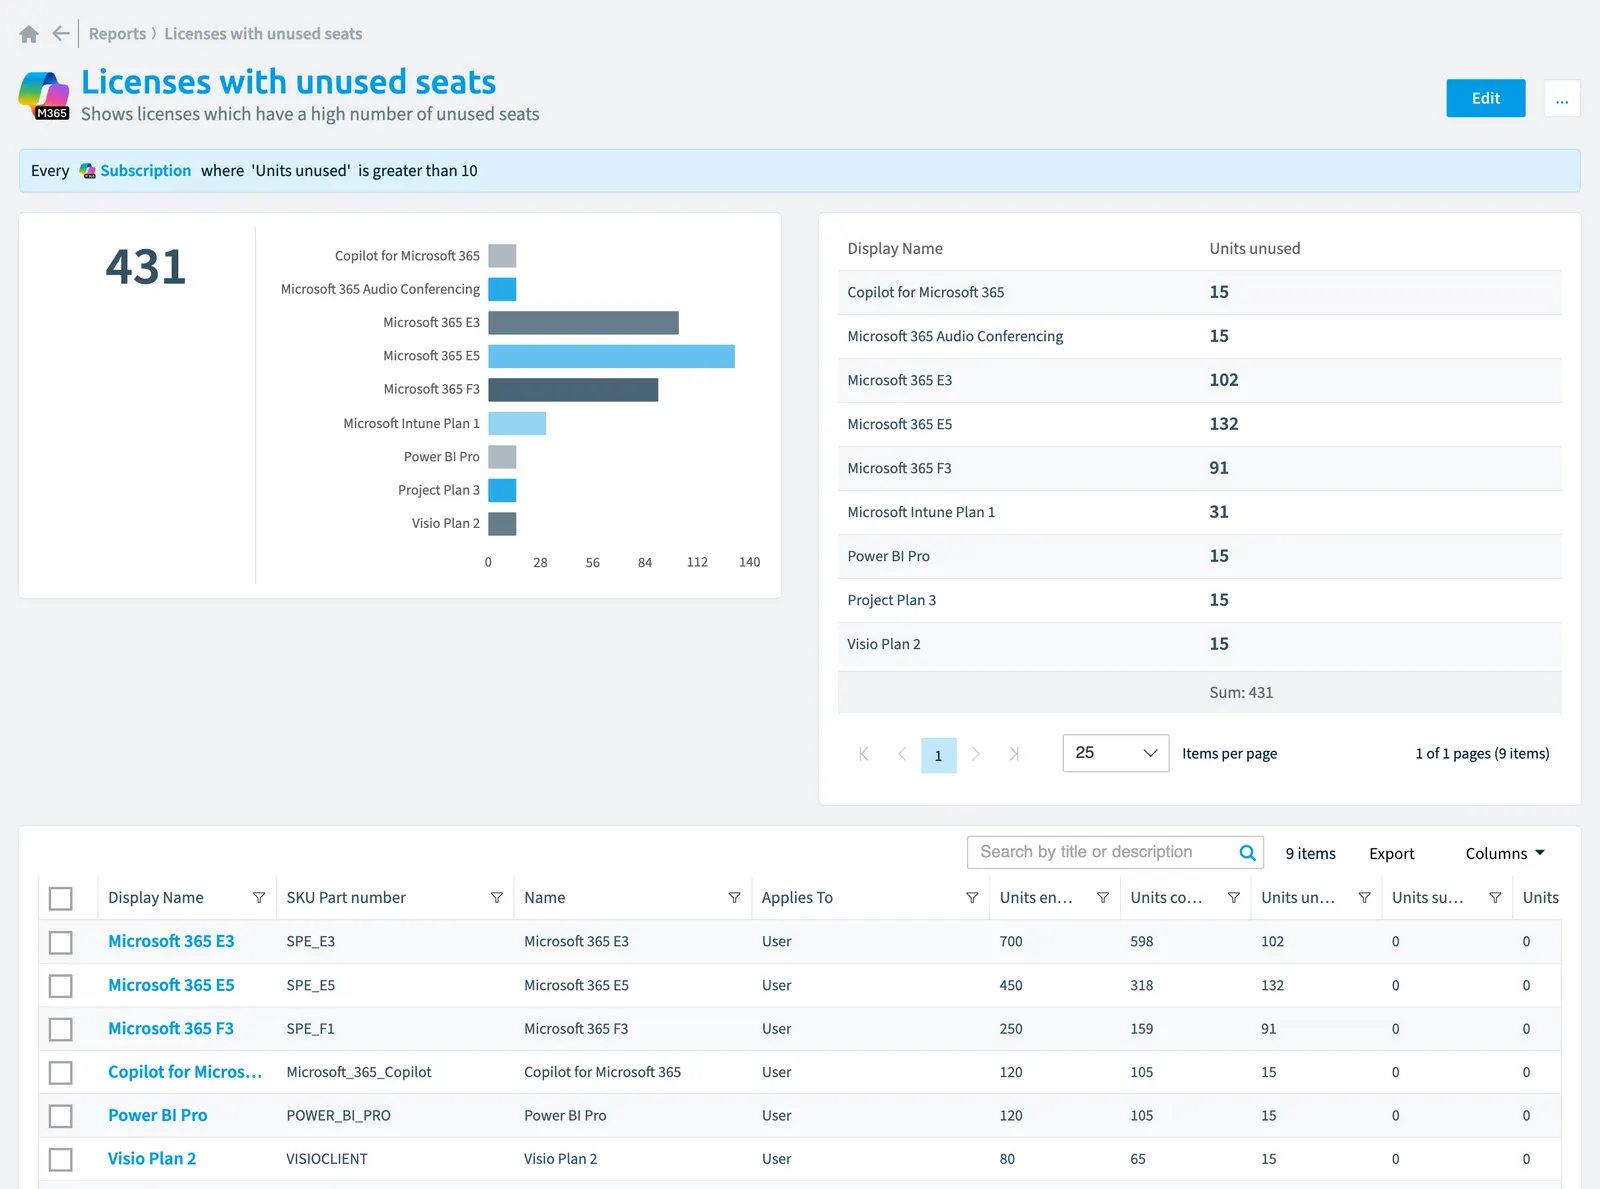Go to next page pager icon

tap(976, 754)
